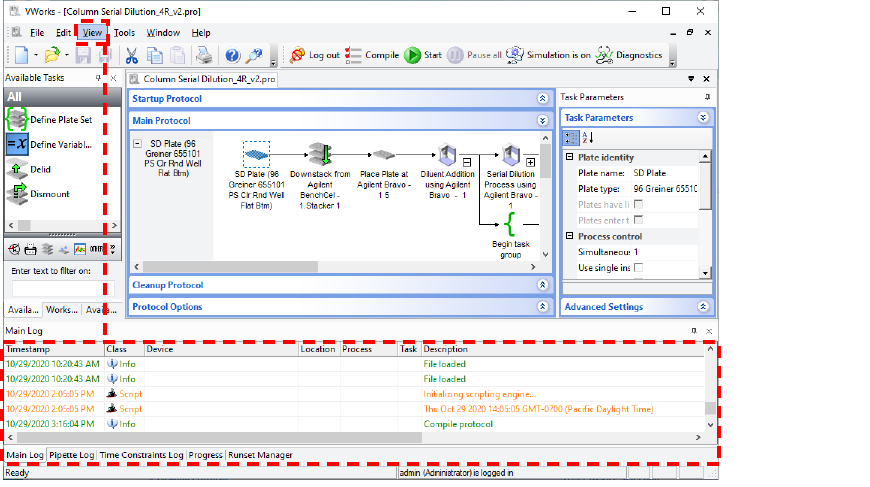Screen dimensions: 870x487
Task: Select the Delid task icon
Action: click(17, 169)
